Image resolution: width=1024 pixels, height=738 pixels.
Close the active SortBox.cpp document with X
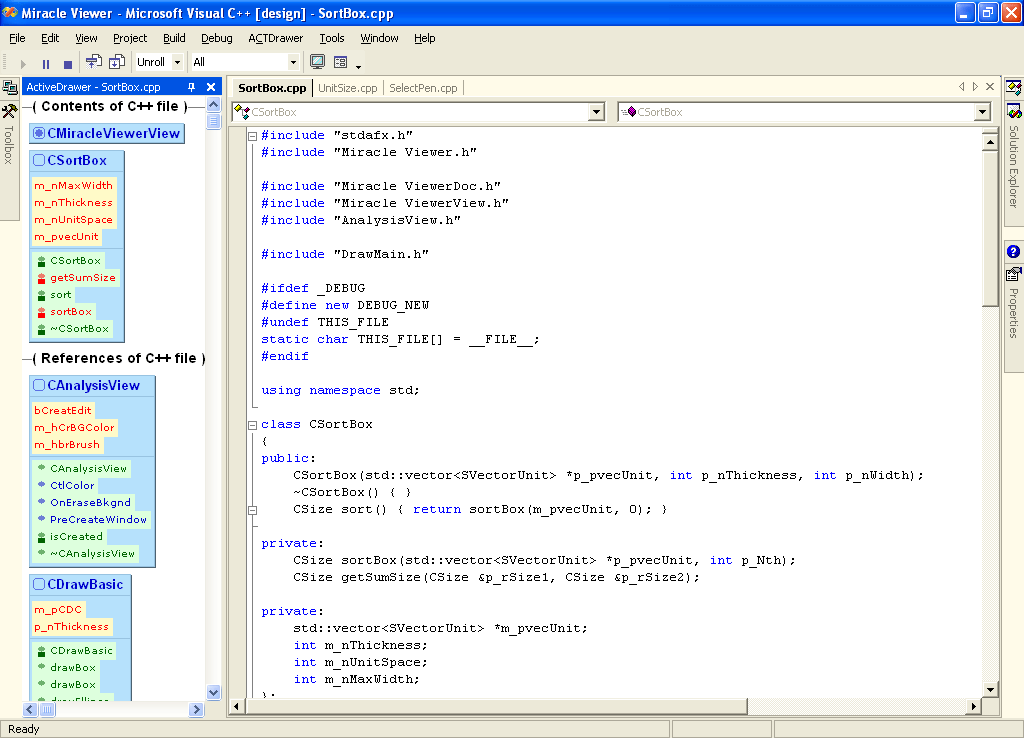990,86
